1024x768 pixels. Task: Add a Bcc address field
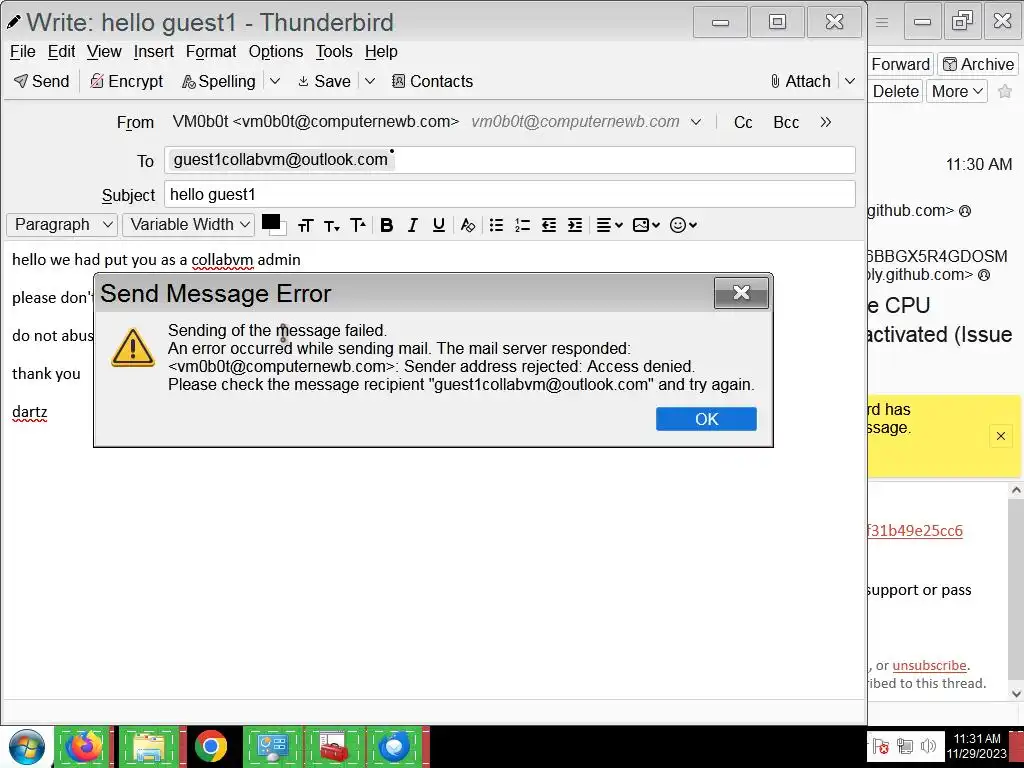point(786,122)
